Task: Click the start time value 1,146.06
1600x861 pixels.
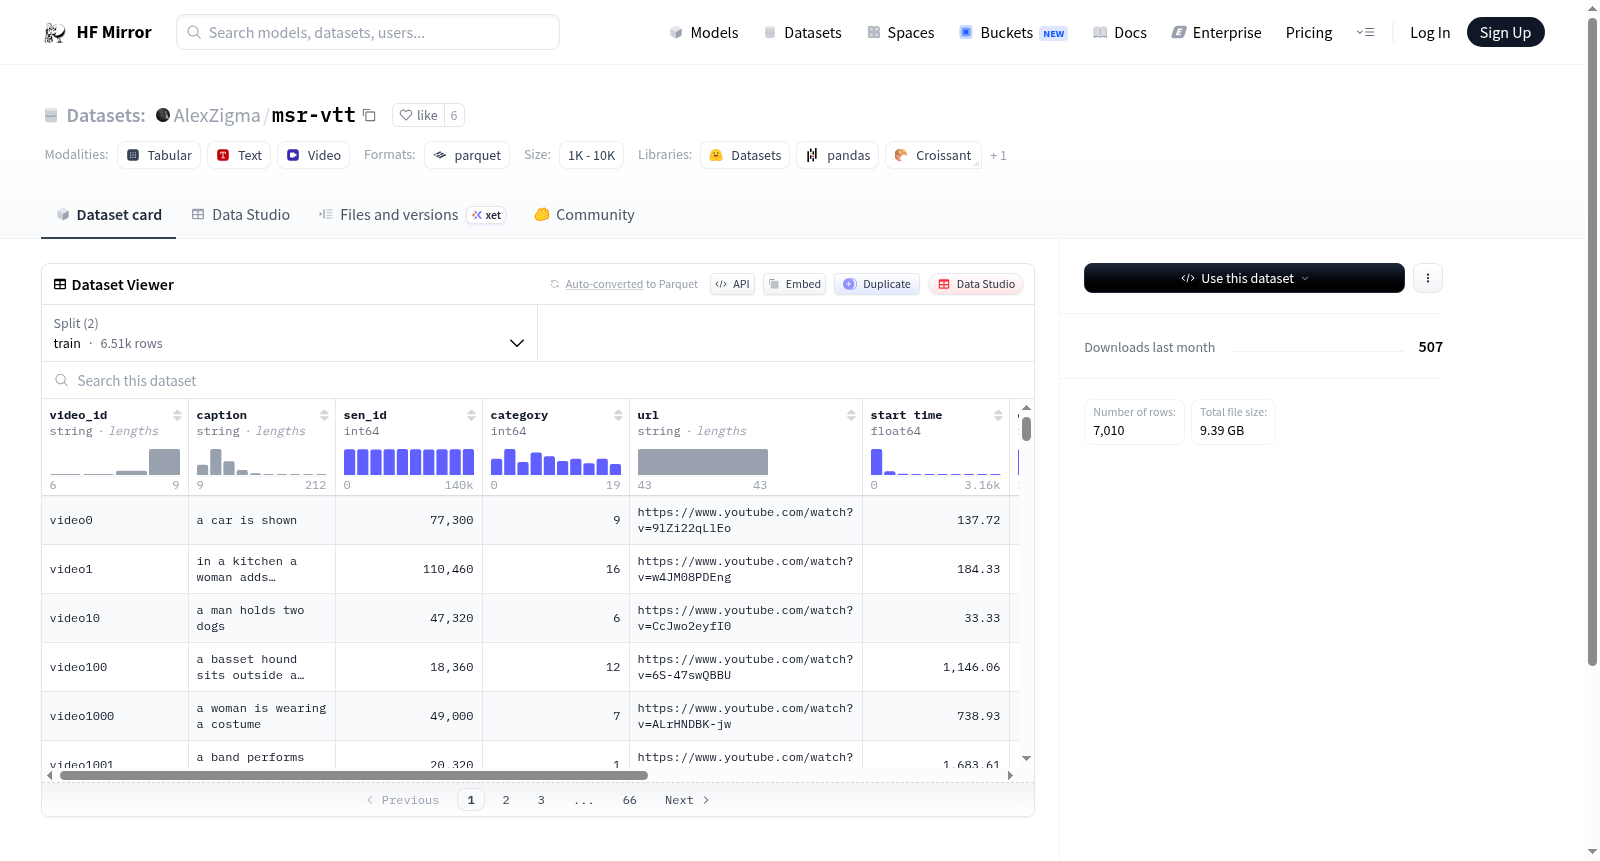Action: [971, 667]
